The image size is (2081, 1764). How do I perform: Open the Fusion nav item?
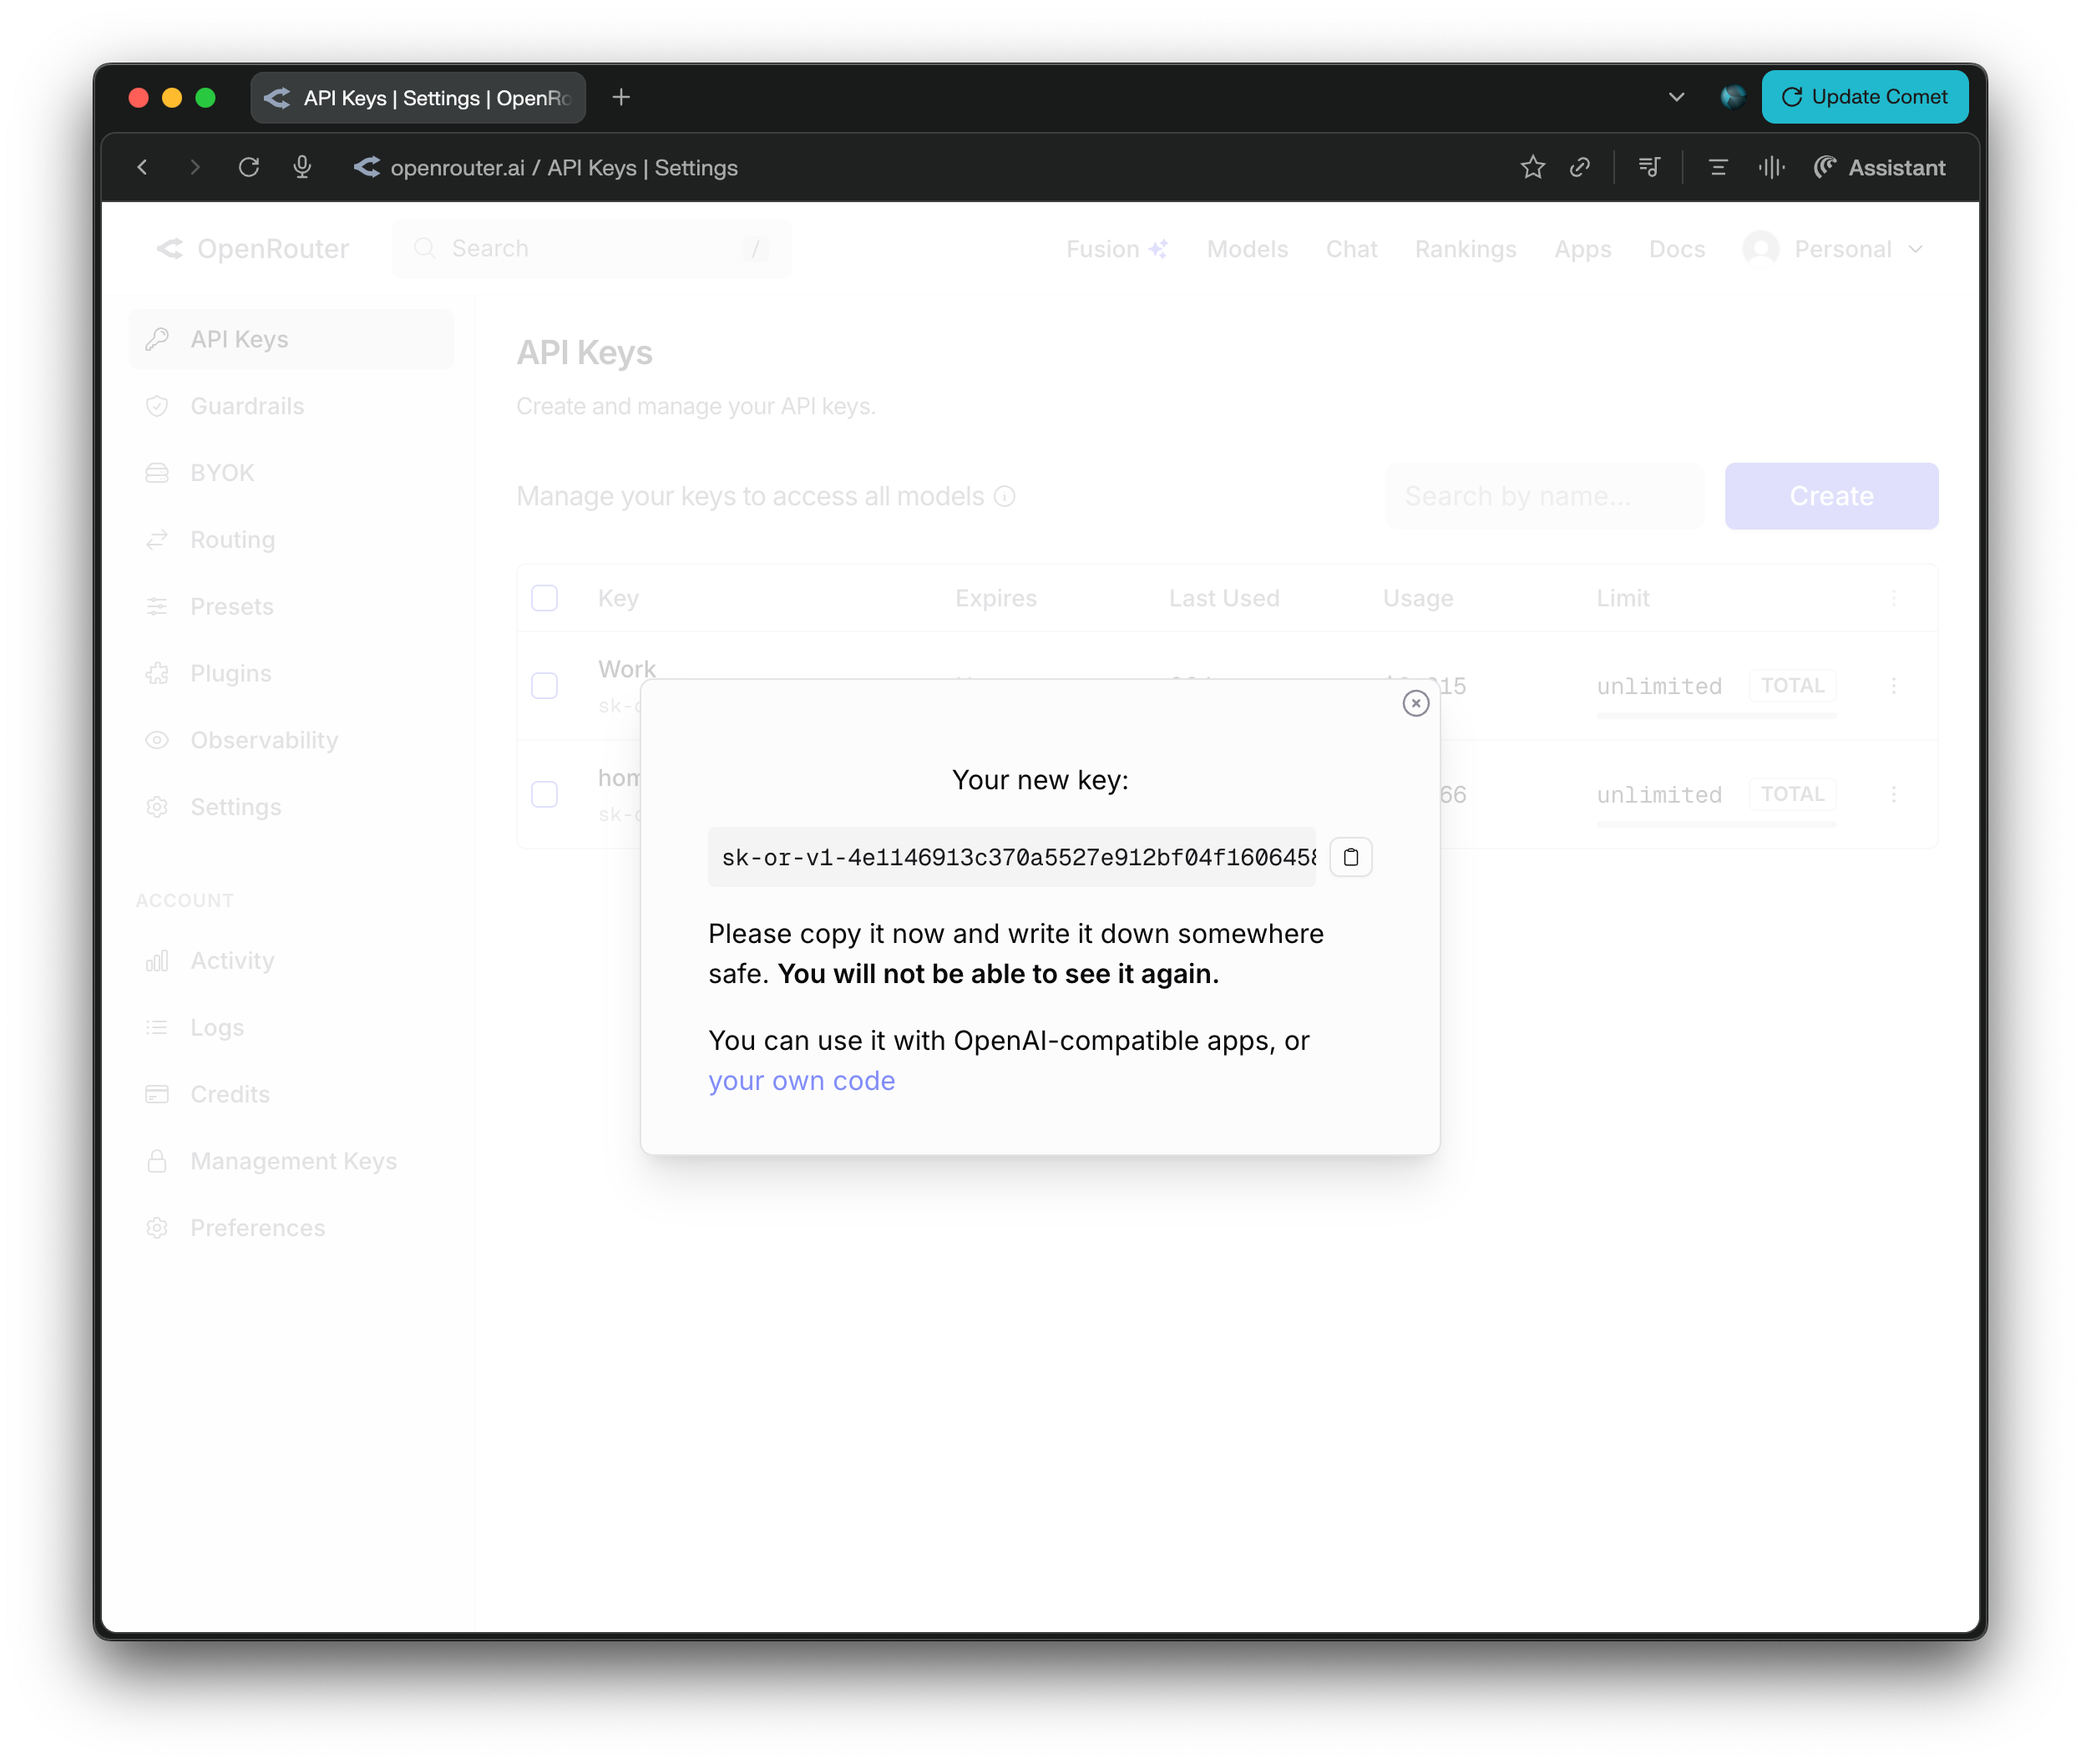(x=1116, y=249)
